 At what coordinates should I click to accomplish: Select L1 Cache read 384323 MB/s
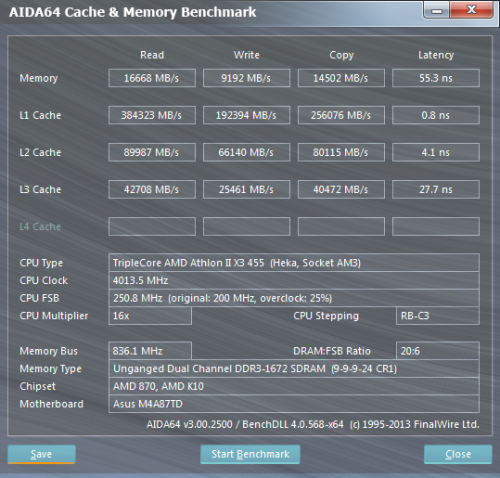tap(152, 115)
